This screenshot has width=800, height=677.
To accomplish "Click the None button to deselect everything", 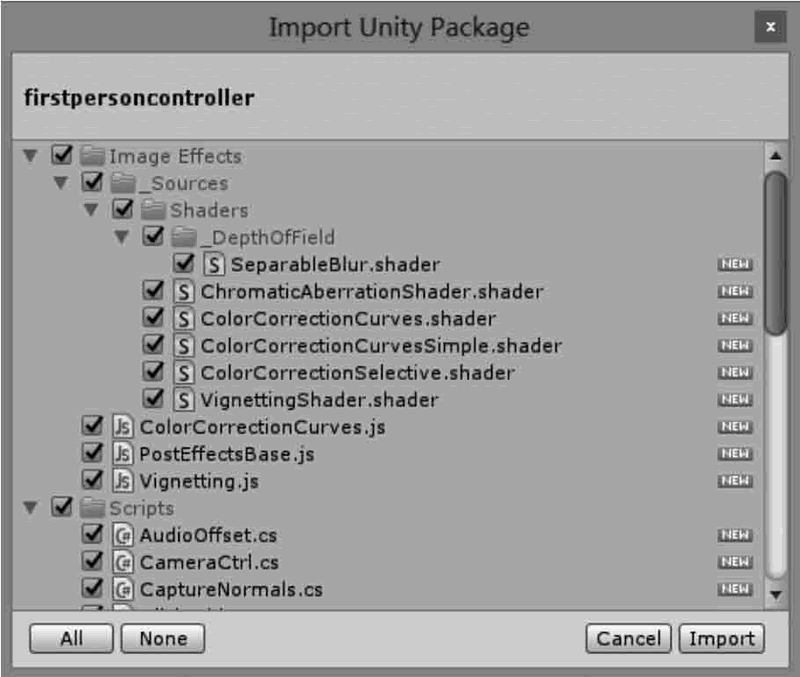I will (x=163, y=638).
